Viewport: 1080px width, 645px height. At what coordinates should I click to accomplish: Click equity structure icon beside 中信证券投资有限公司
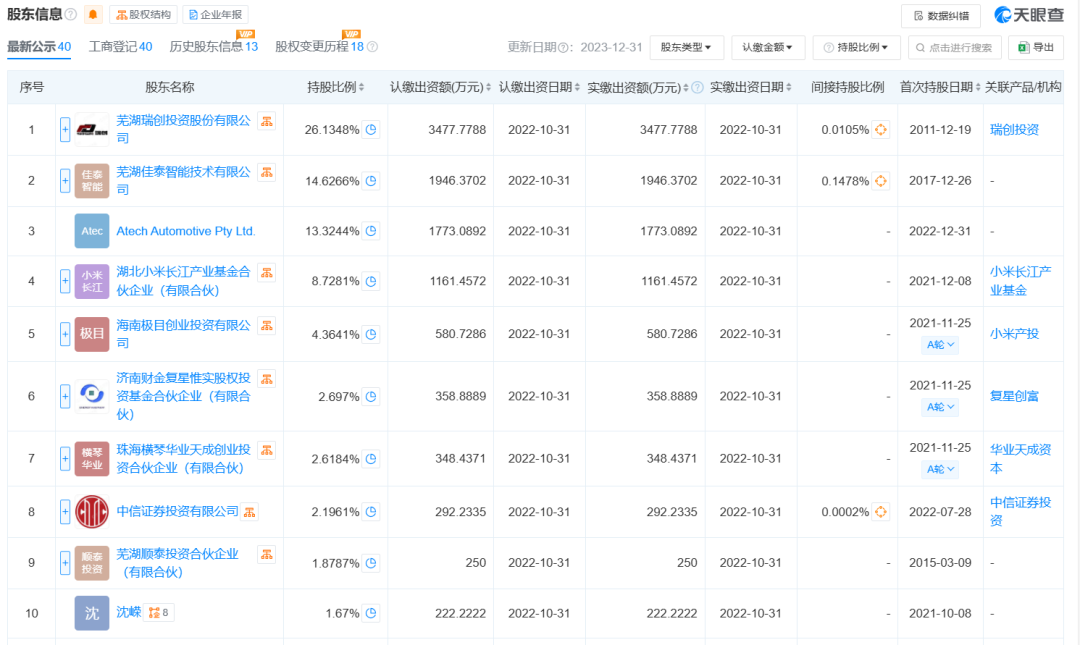249,512
